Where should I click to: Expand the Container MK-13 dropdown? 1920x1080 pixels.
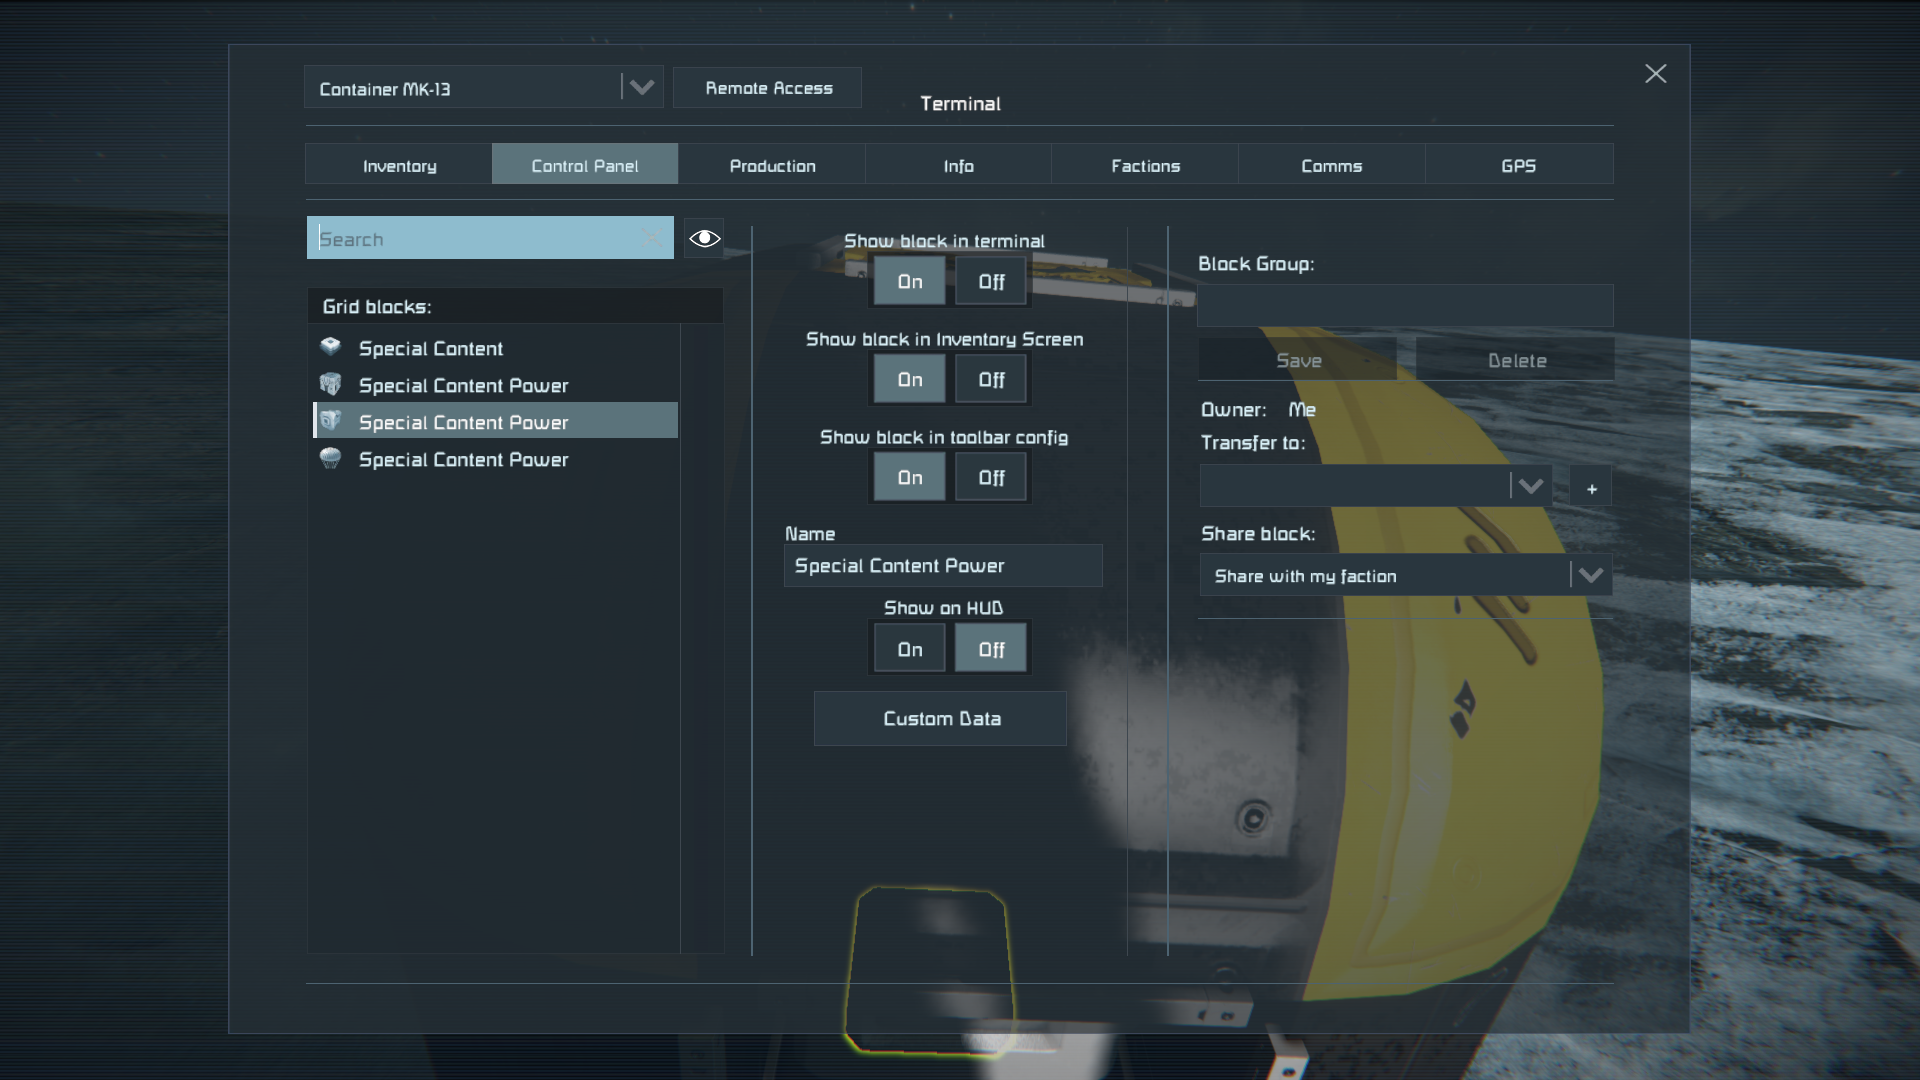(641, 88)
